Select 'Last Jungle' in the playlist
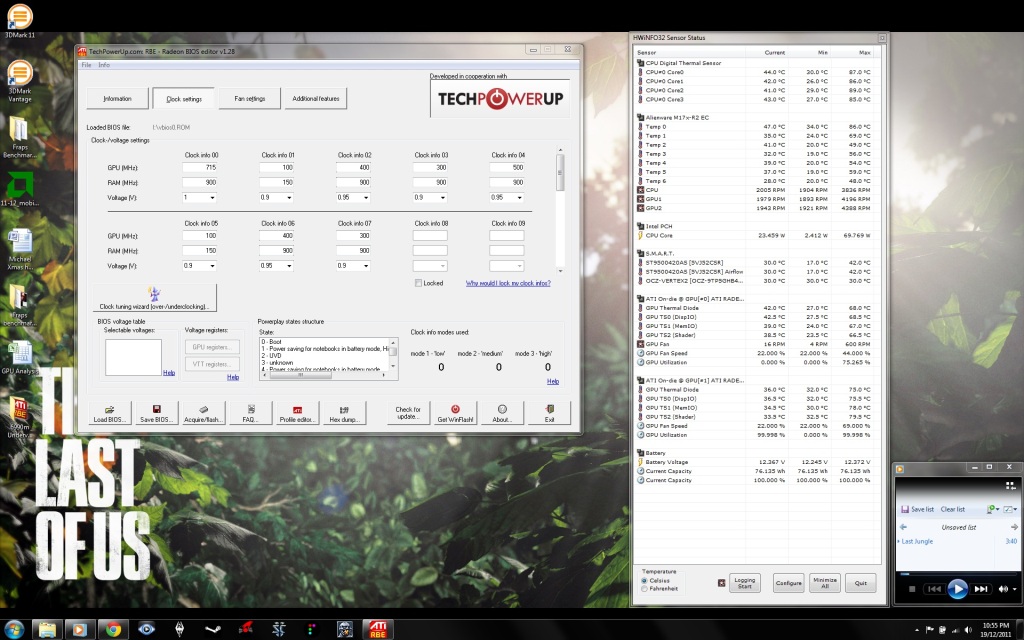 pos(918,541)
